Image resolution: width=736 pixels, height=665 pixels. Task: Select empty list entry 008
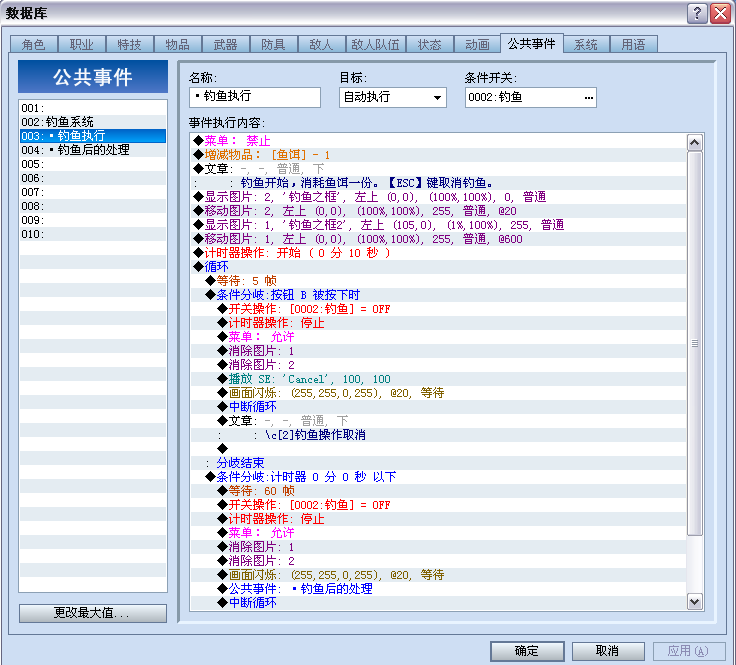pos(93,206)
